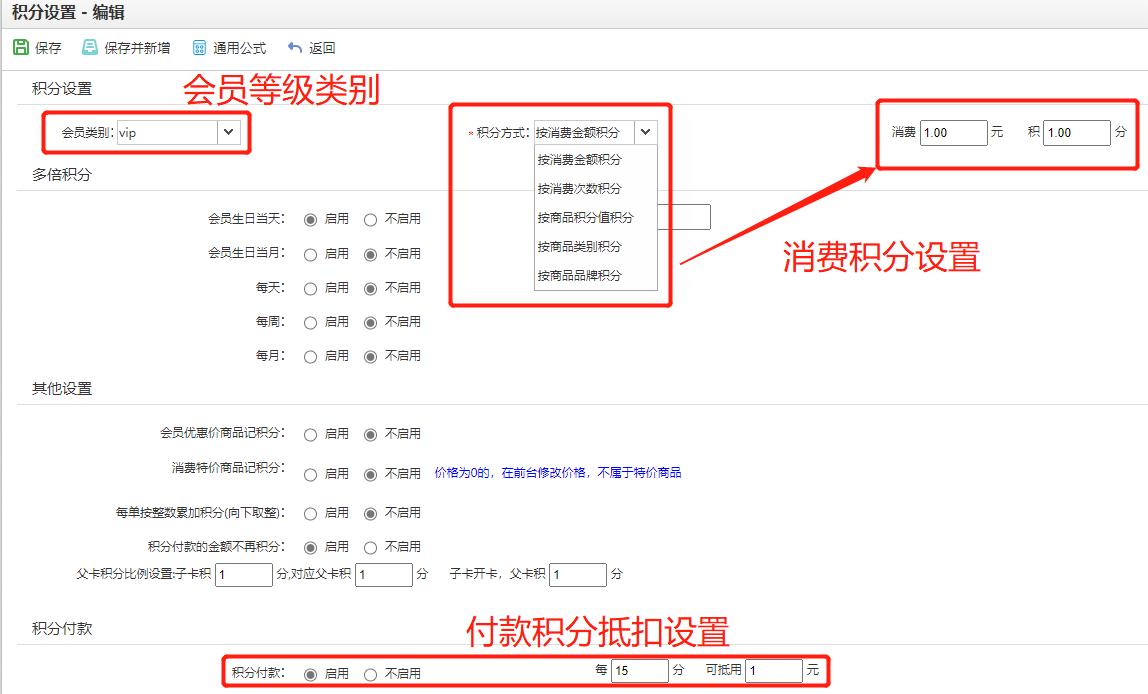The image size is (1148, 694).
Task: Enable 会员生日当月 multiple points
Action: [311, 253]
